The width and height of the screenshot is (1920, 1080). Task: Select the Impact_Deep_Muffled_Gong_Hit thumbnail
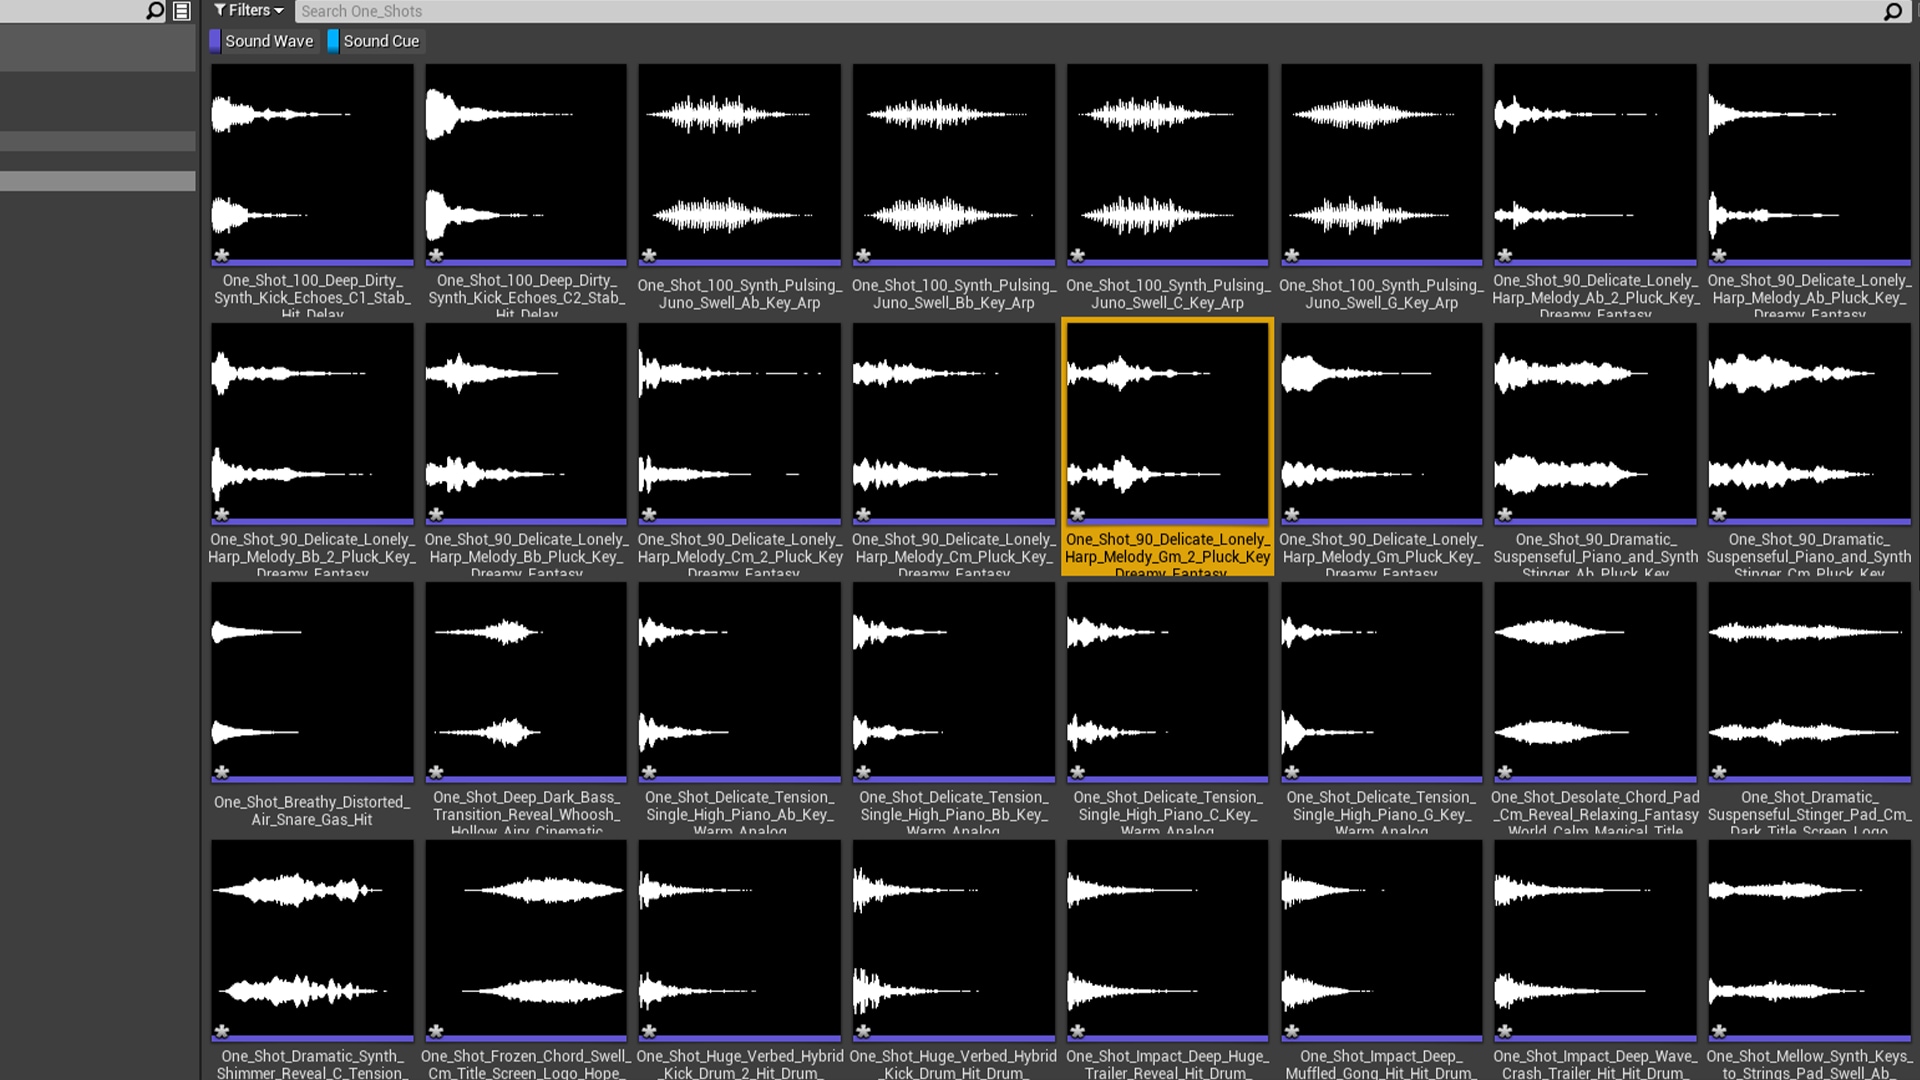(x=1381, y=938)
